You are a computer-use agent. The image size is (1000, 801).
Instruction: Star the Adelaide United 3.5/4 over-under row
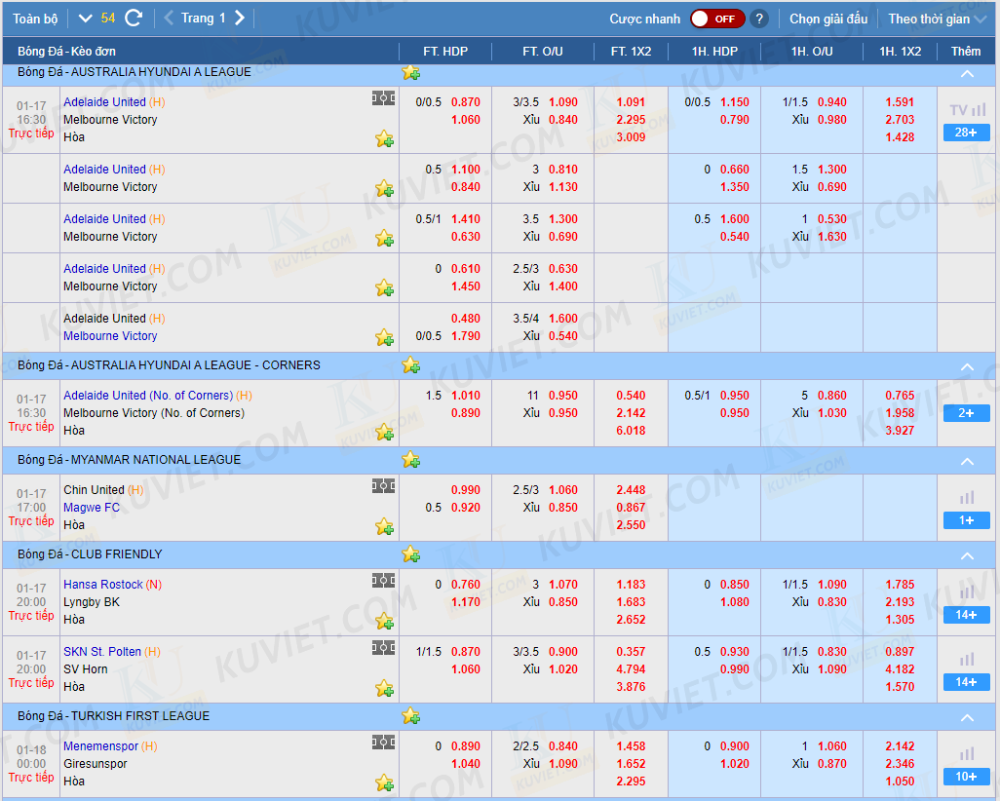pos(384,337)
